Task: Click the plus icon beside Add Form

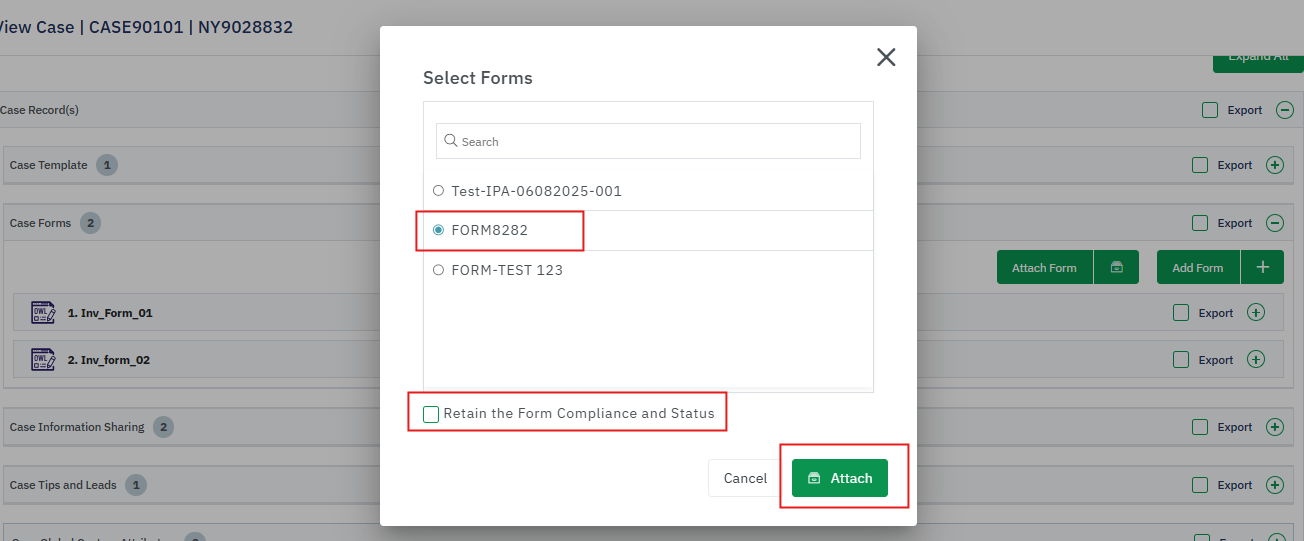Action: pos(1263,267)
